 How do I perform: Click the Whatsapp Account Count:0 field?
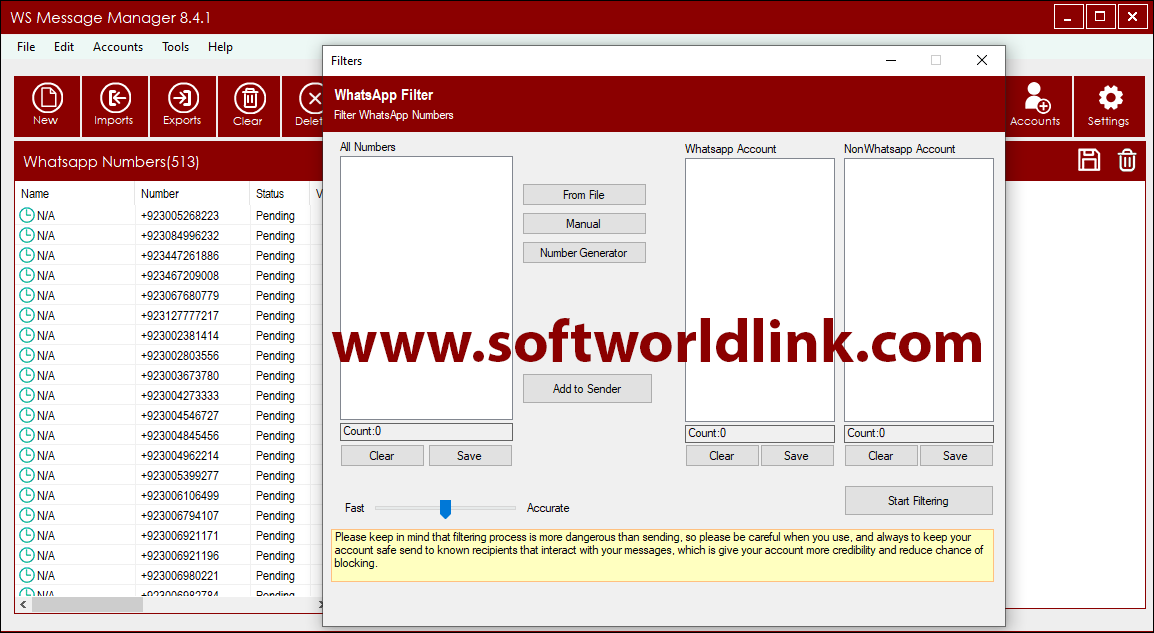point(760,434)
